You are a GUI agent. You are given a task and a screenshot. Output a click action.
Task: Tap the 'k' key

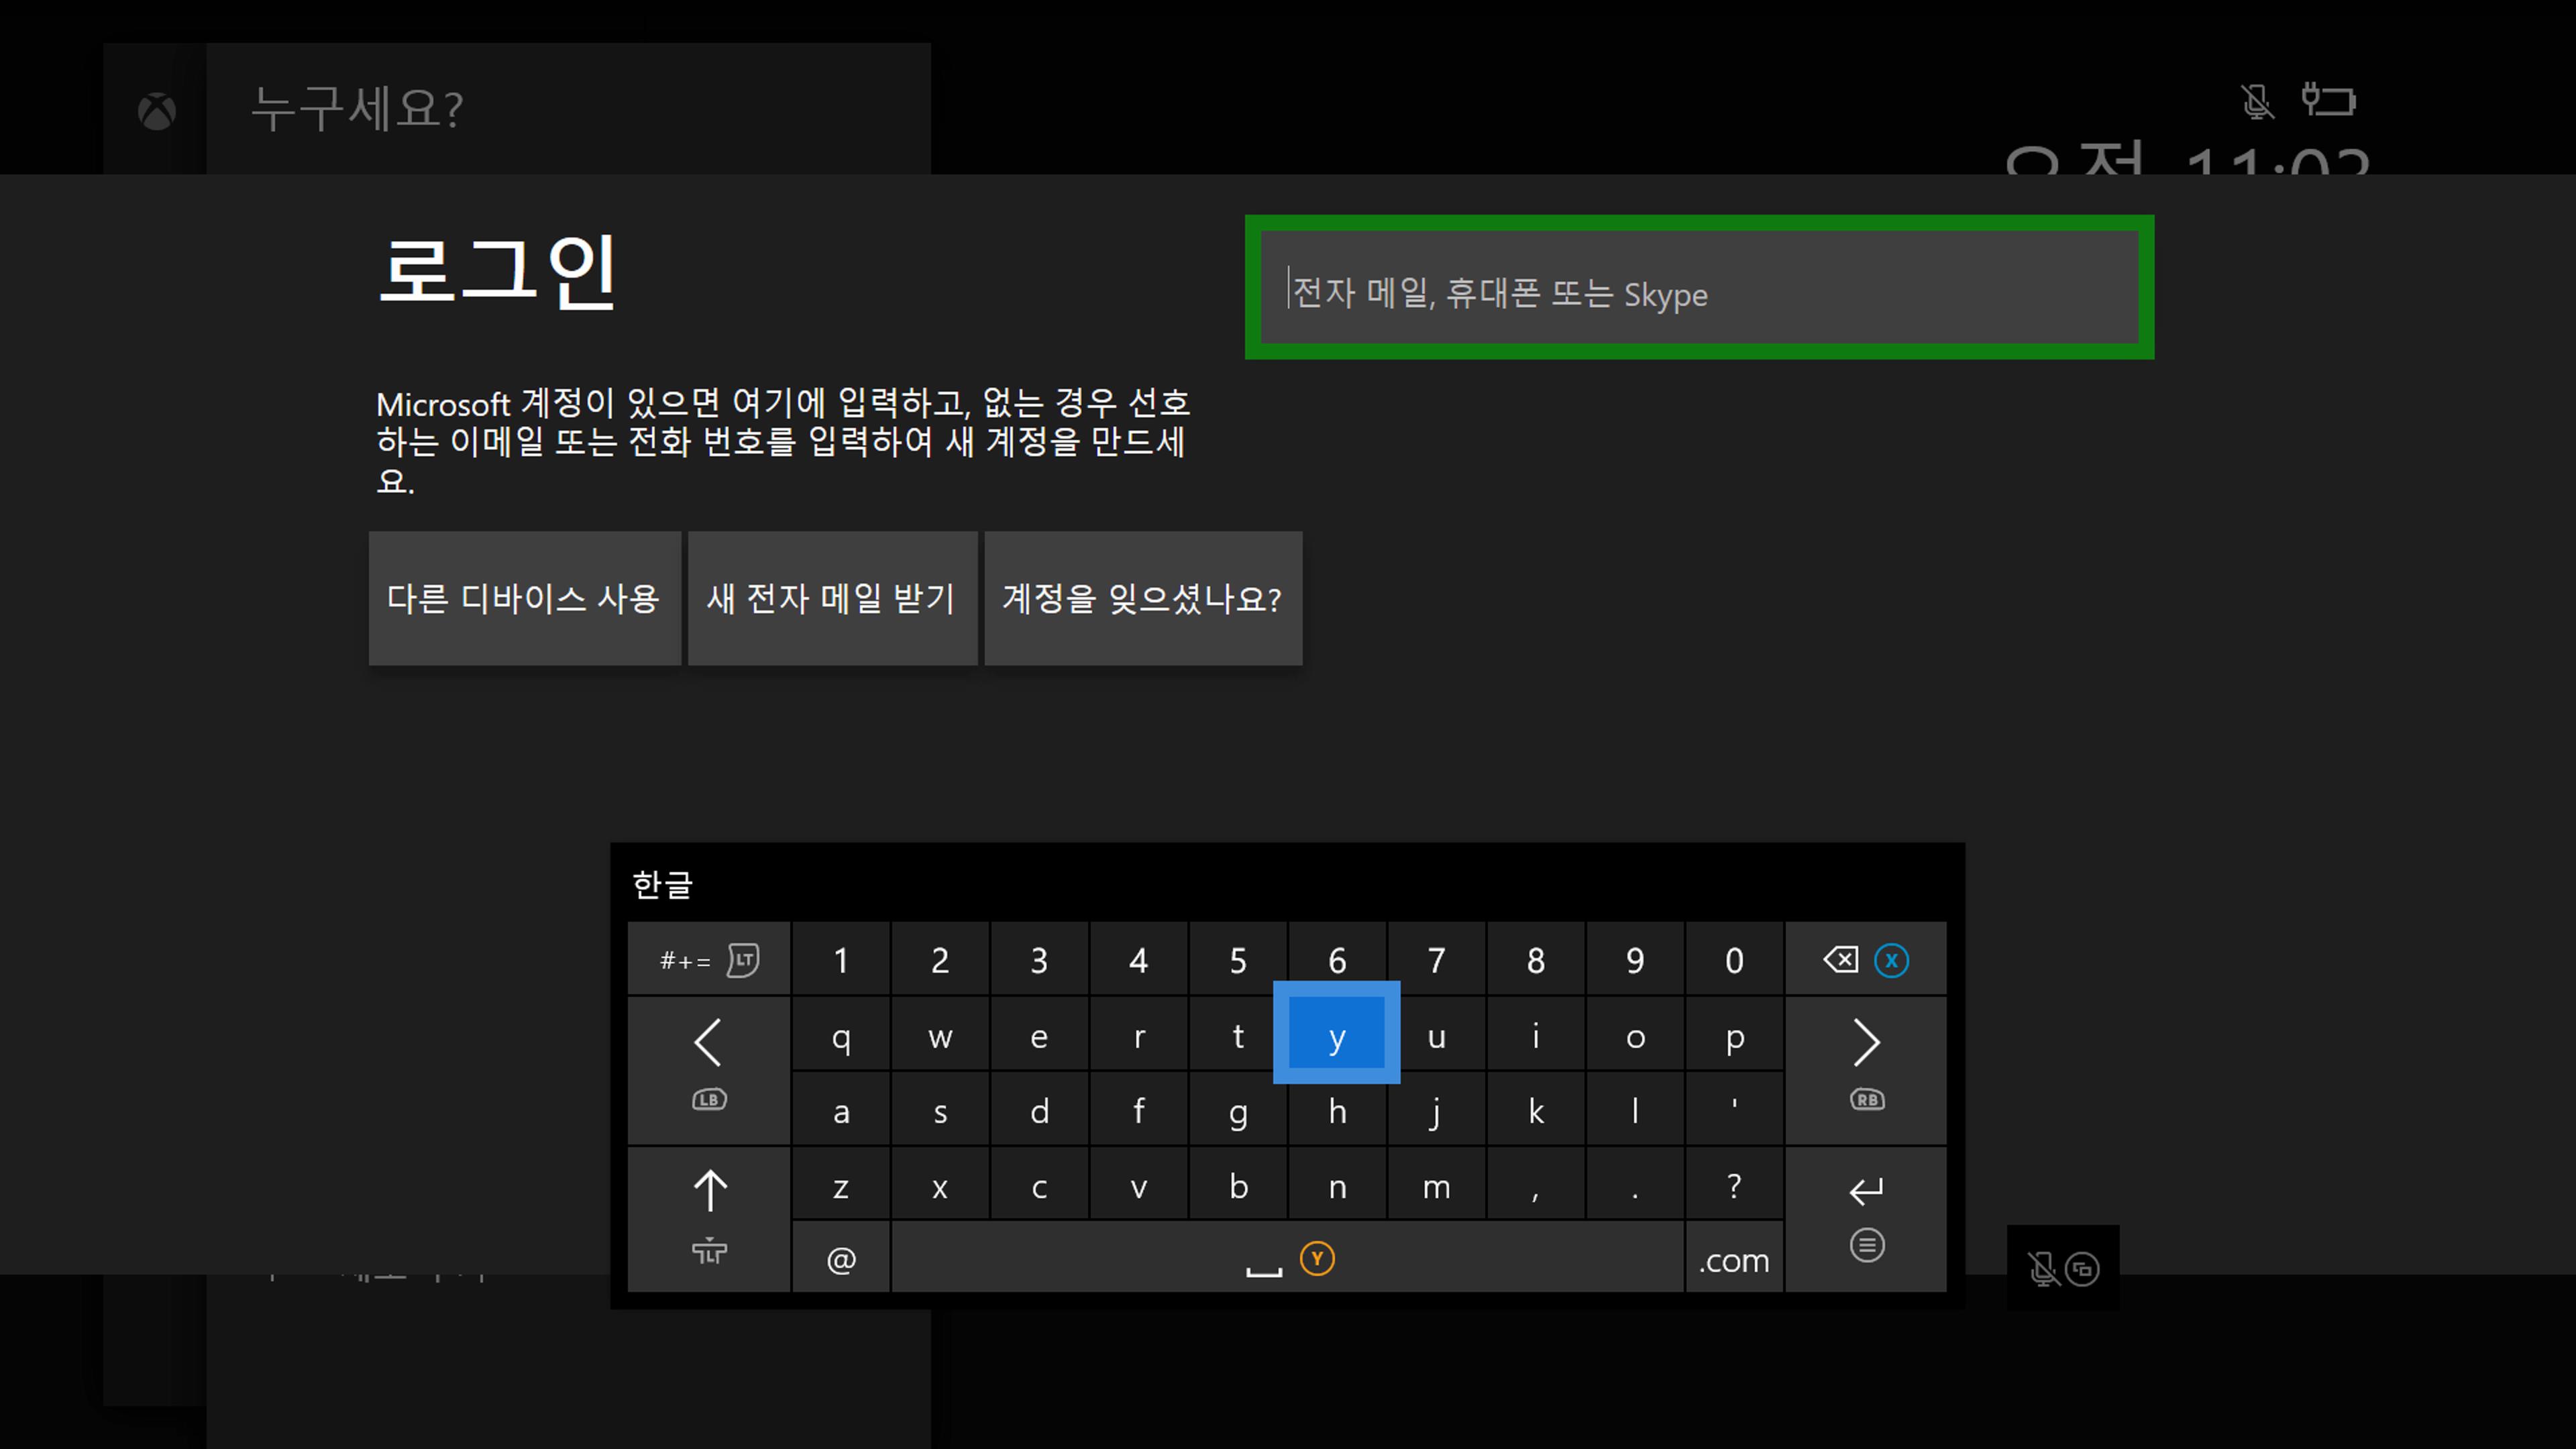(1535, 1109)
